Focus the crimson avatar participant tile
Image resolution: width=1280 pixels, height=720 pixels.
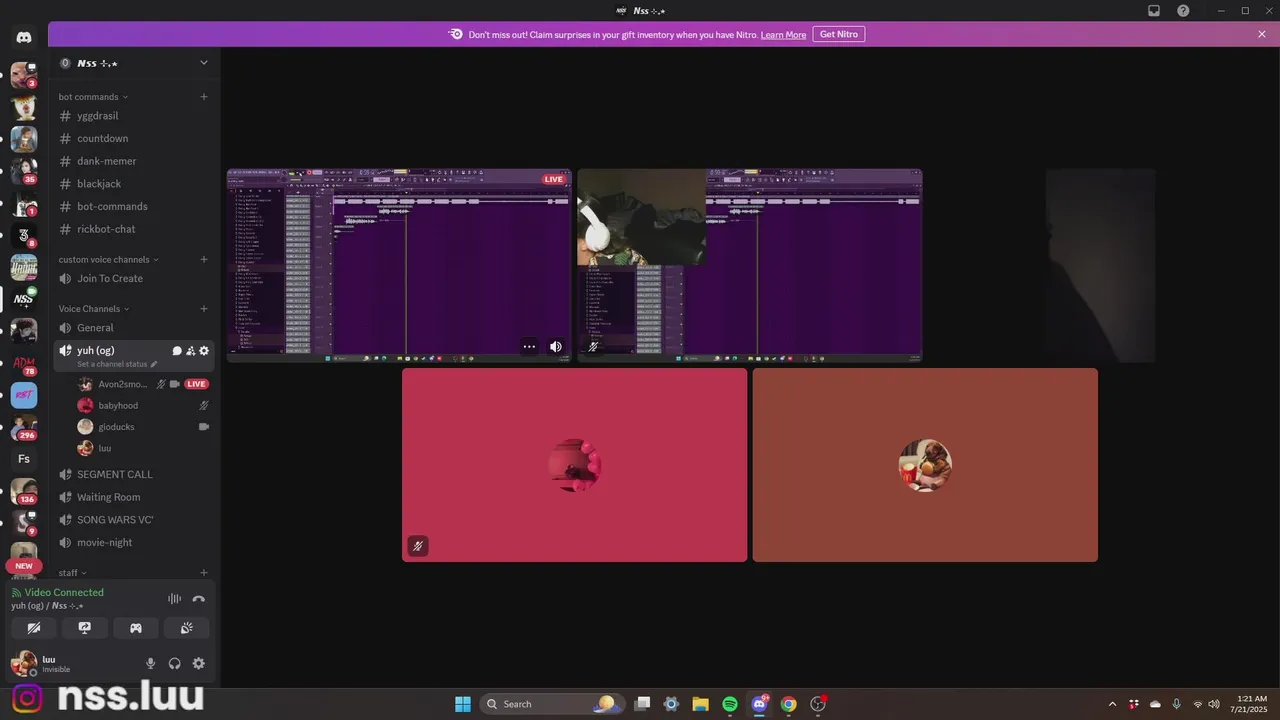tap(575, 465)
